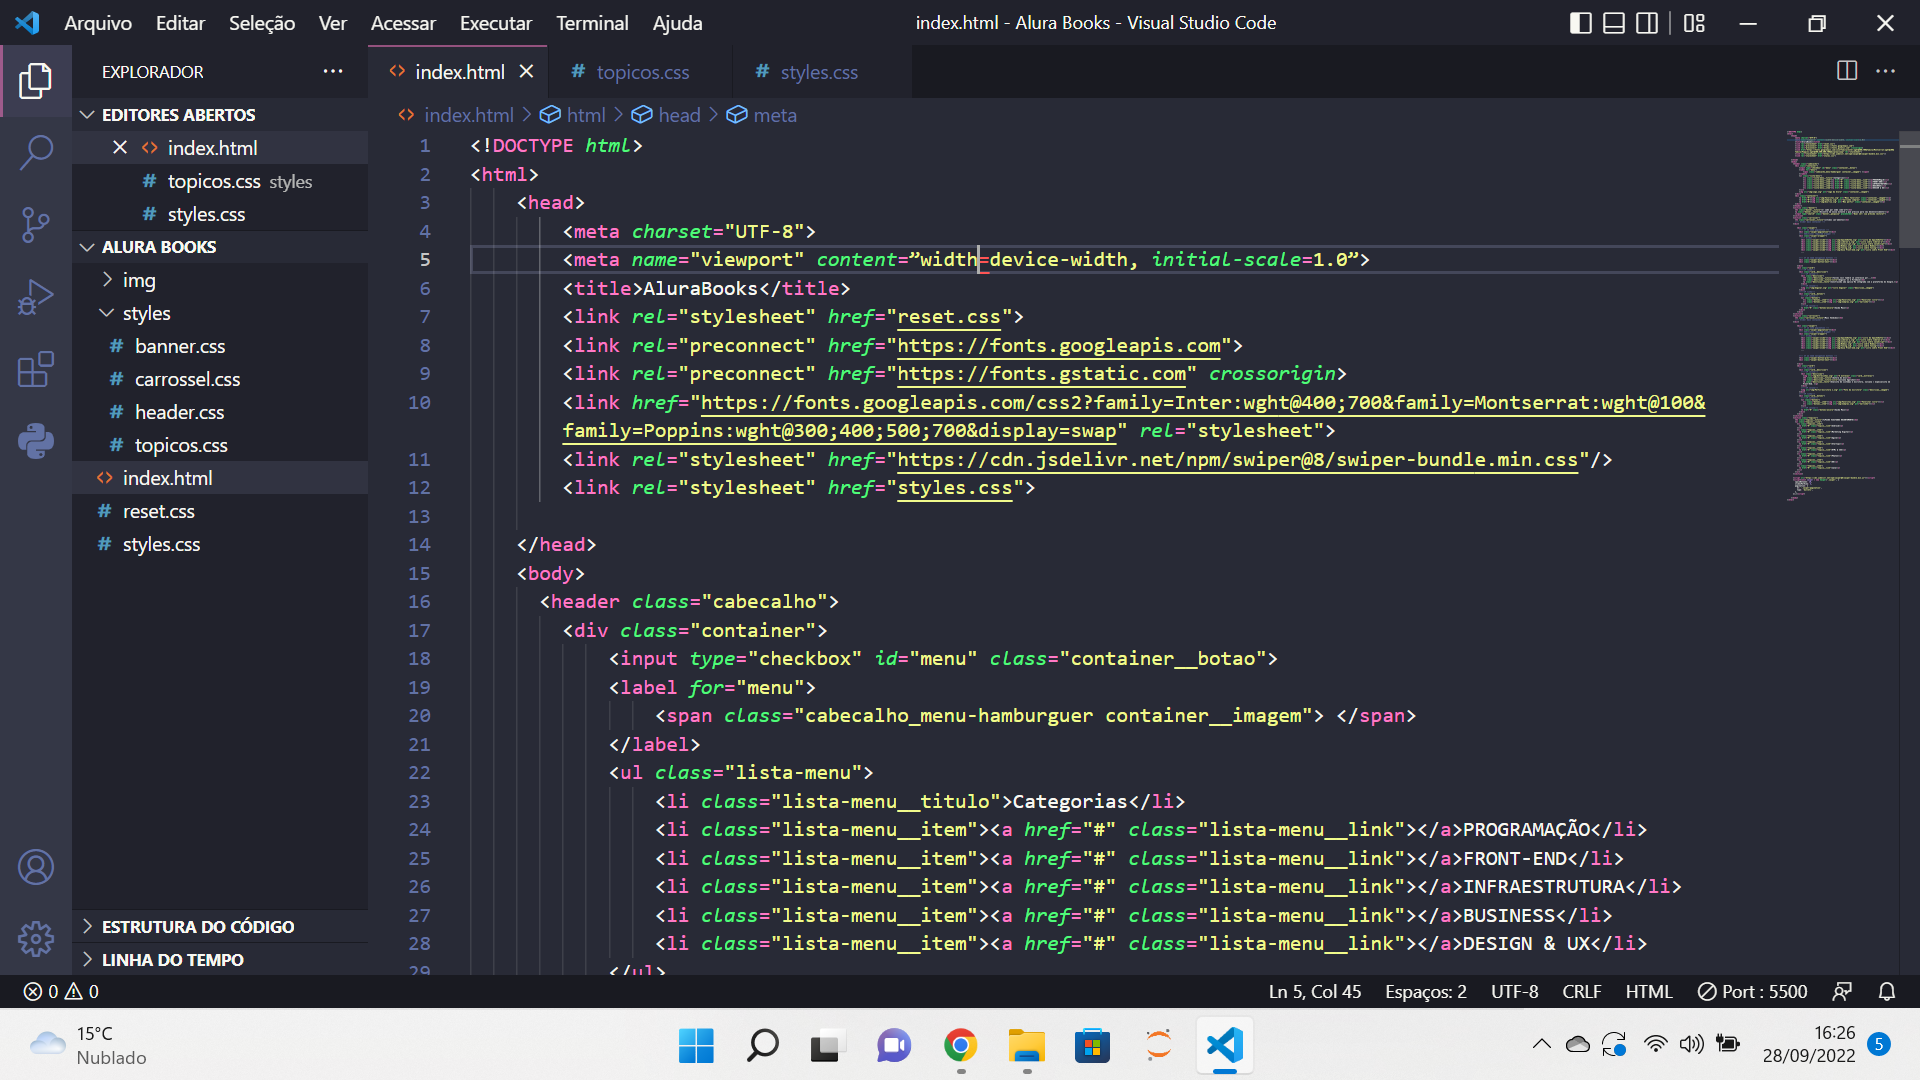This screenshot has height=1080, width=1920.
Task: Open the Executar menu
Action: (496, 23)
